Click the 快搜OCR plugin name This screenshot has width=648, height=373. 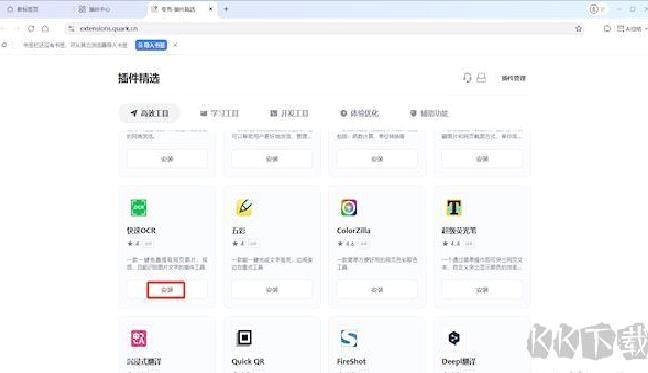click(x=141, y=230)
